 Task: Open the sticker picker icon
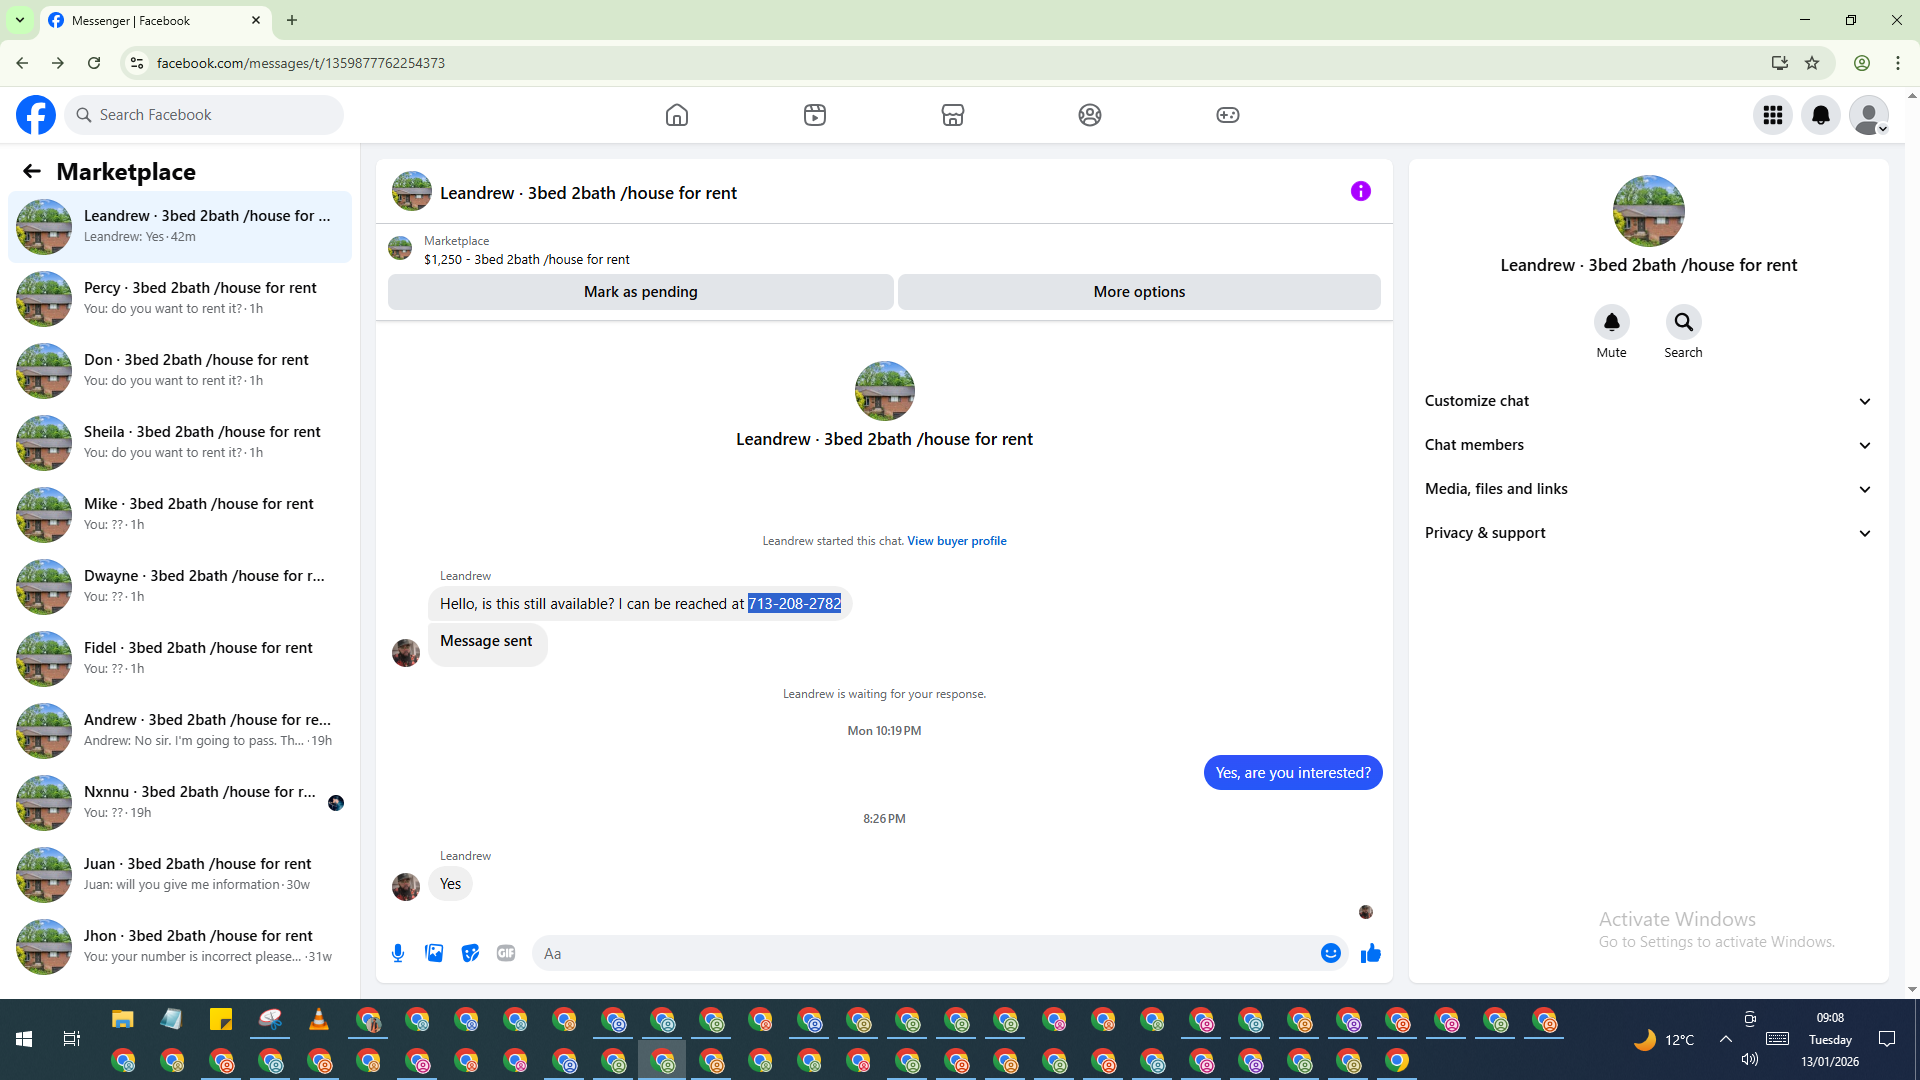coord(470,953)
